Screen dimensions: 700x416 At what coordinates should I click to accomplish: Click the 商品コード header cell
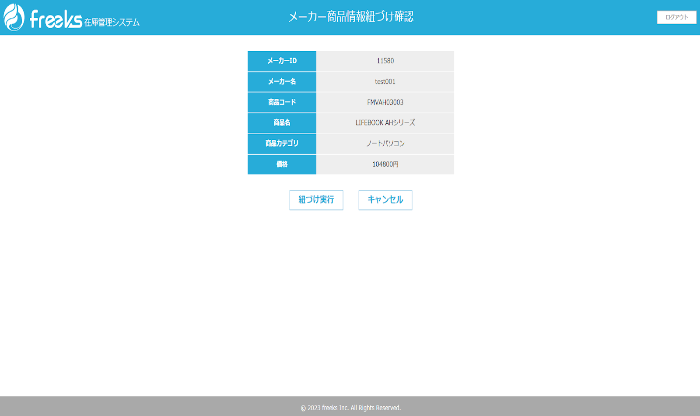(282, 102)
